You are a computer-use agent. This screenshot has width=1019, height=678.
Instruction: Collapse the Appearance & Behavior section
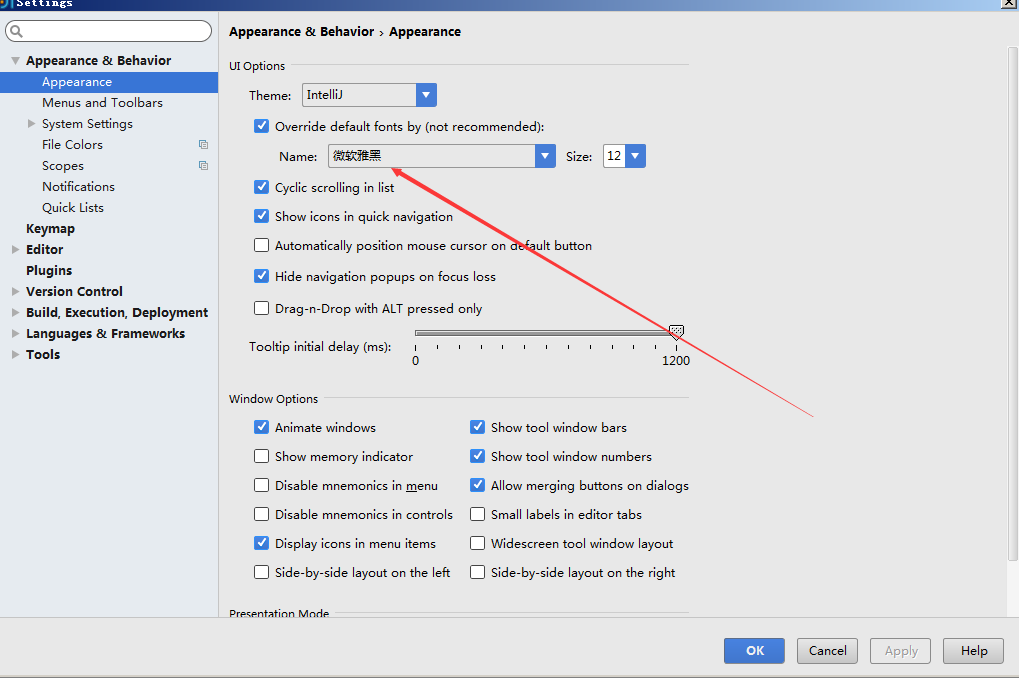(15, 61)
